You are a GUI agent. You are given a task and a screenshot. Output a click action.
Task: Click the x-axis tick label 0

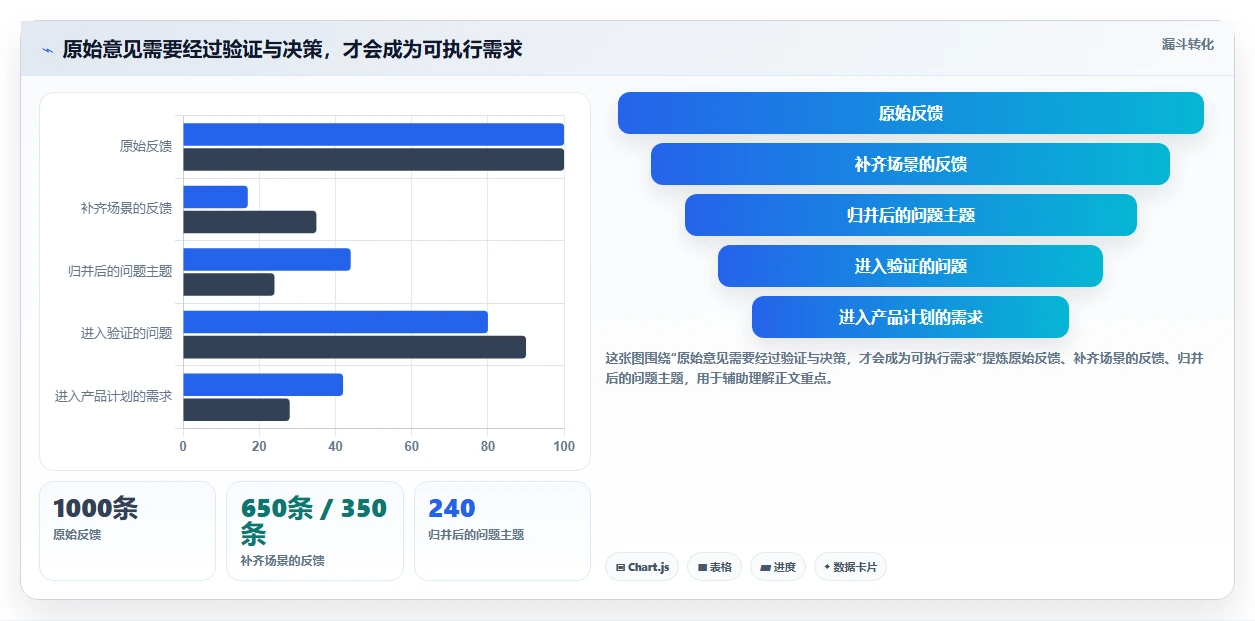183,447
